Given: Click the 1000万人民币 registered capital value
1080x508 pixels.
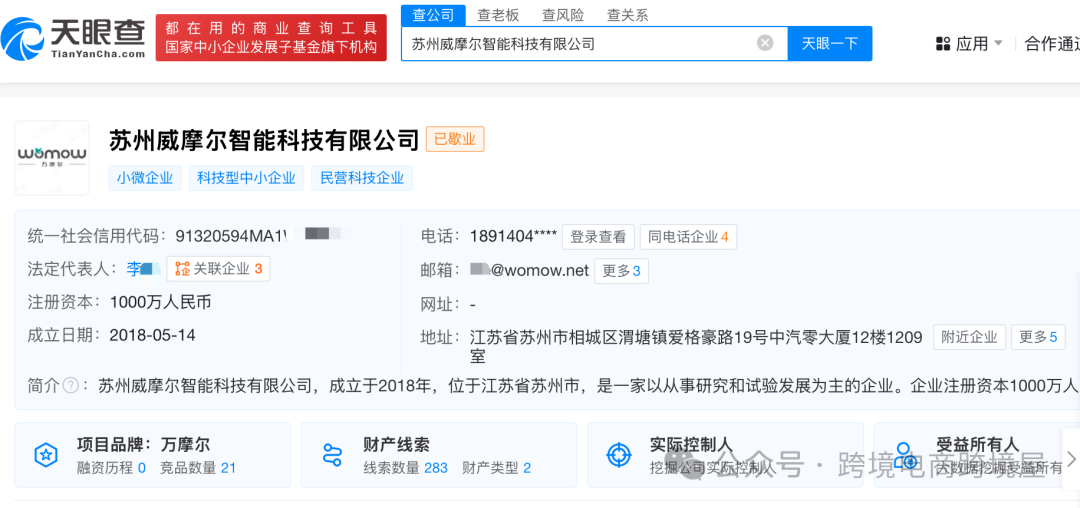Looking at the screenshot, I should (160, 301).
